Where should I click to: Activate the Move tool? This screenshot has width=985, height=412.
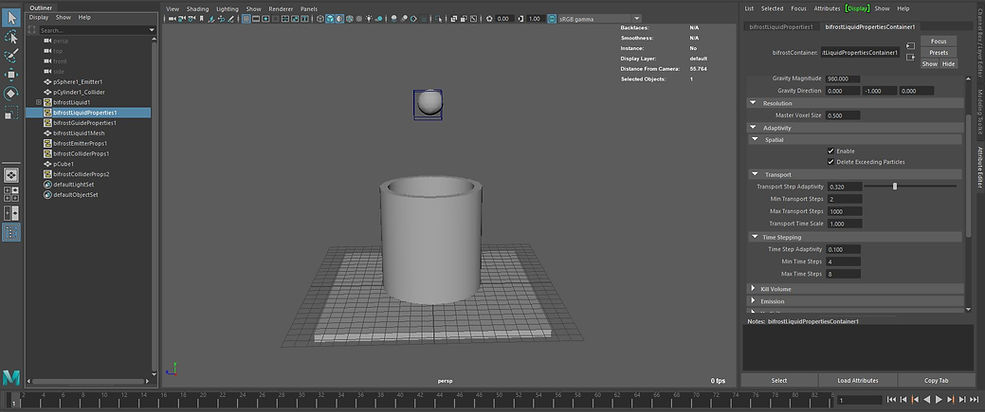click(11, 75)
